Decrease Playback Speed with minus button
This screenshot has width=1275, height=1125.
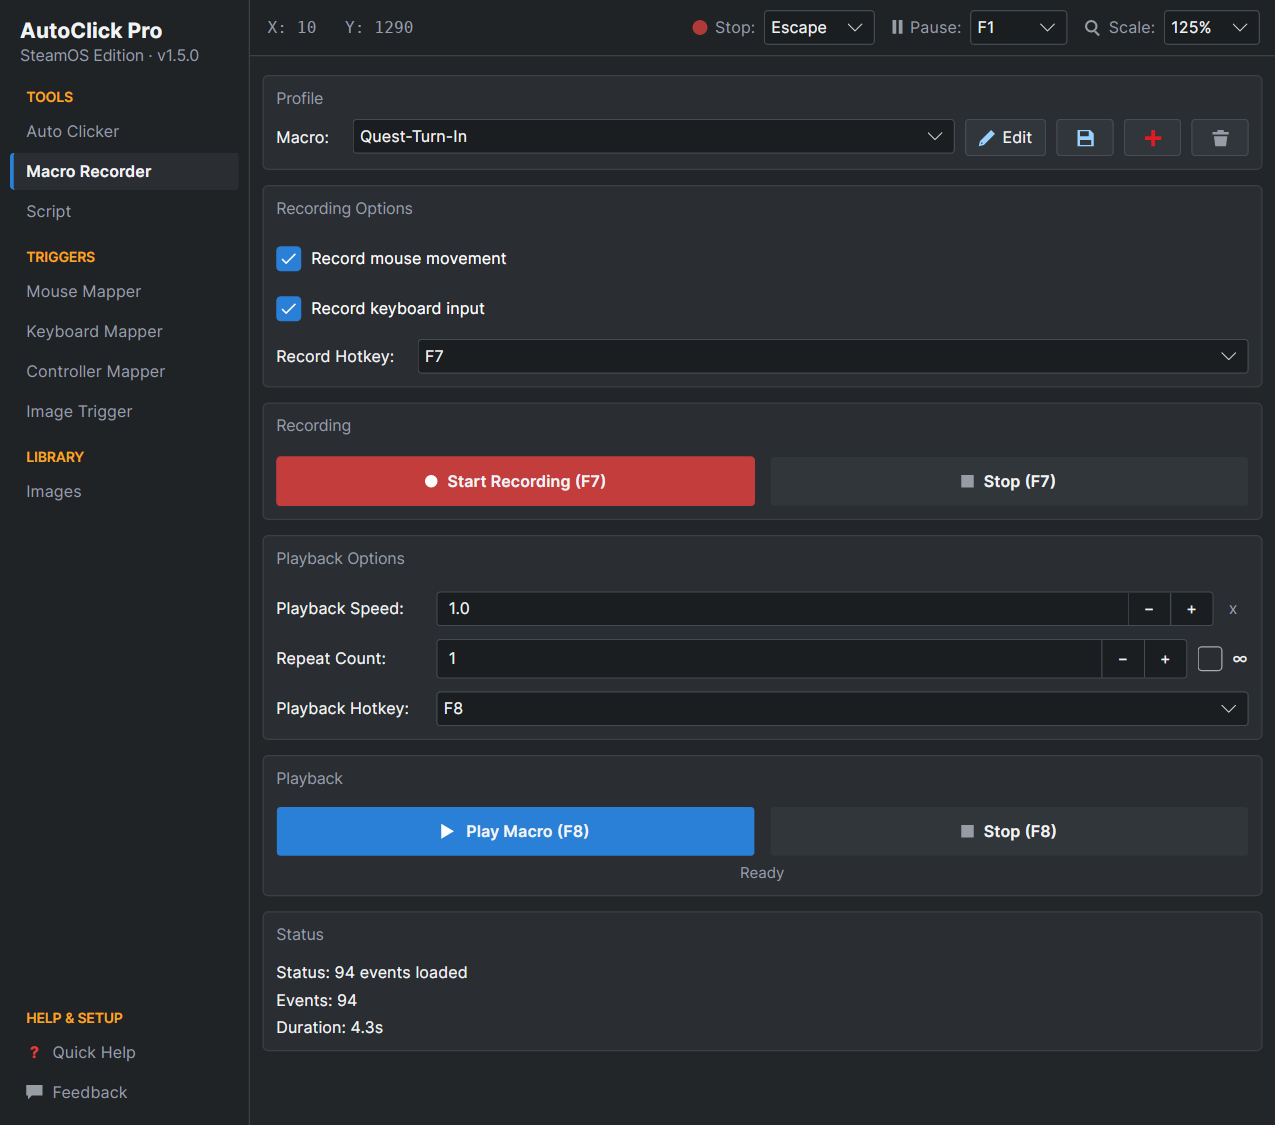[x=1149, y=609]
